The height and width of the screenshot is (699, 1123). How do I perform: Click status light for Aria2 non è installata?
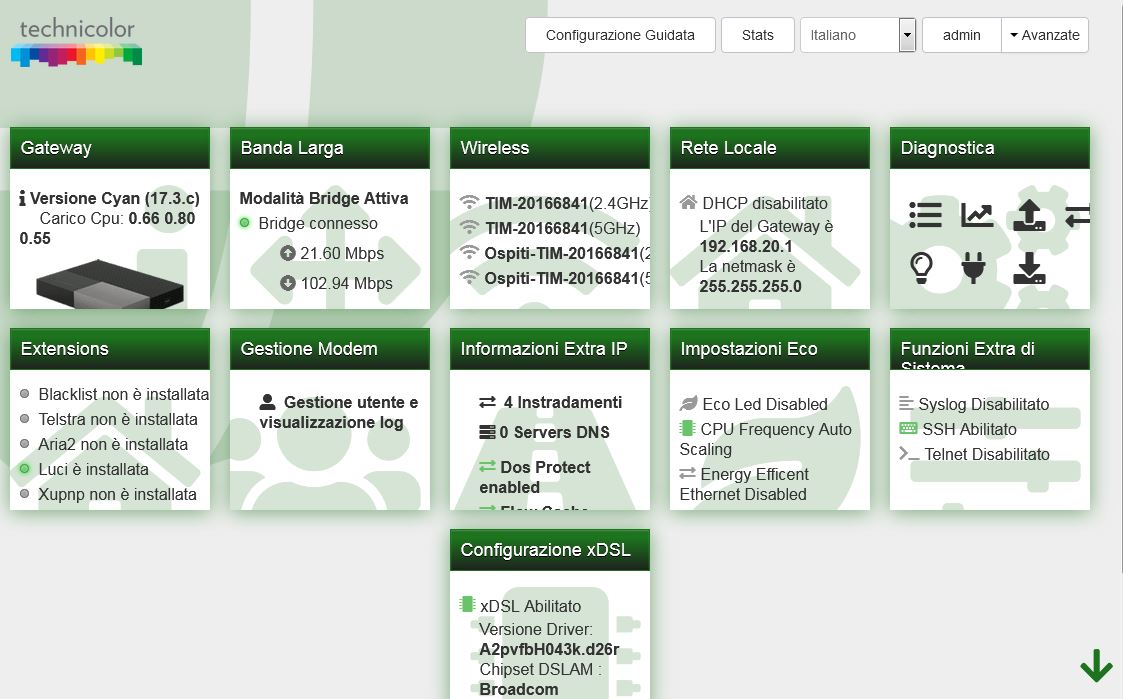point(24,444)
